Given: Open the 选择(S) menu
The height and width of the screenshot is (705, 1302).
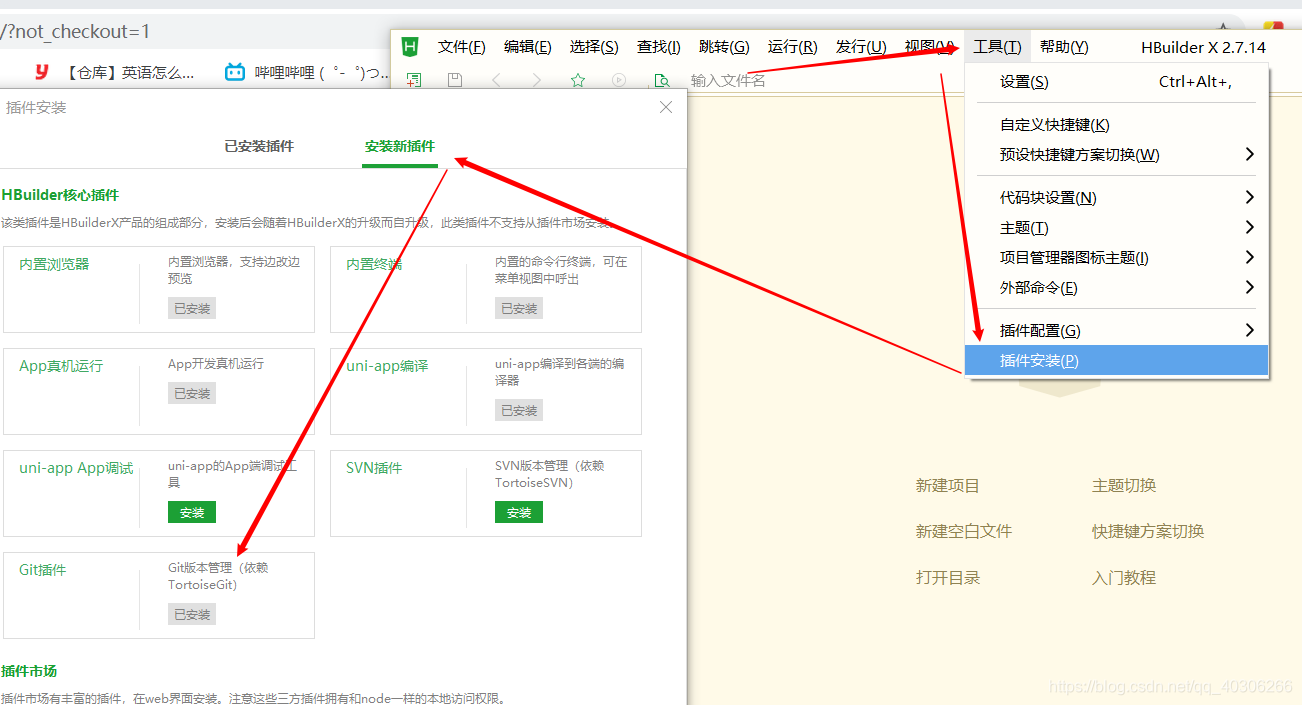Looking at the screenshot, I should point(594,47).
